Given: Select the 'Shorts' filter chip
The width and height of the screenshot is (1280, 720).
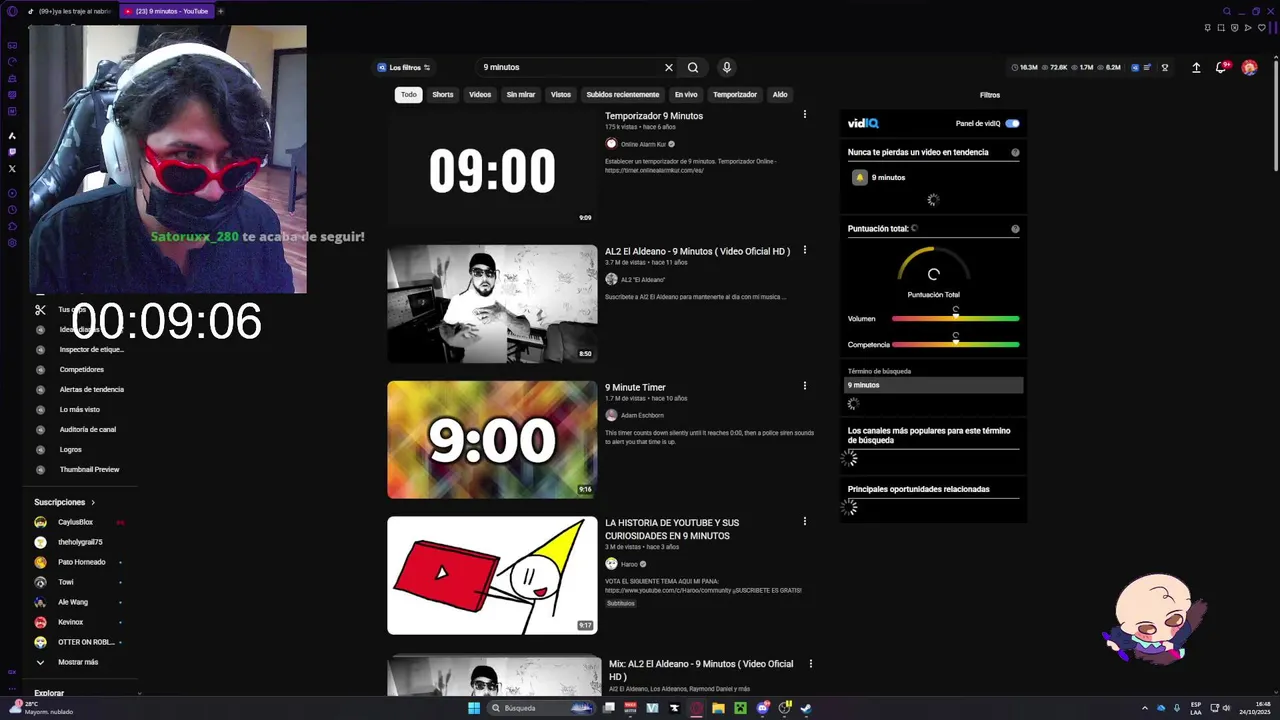Looking at the screenshot, I should 443,95.
